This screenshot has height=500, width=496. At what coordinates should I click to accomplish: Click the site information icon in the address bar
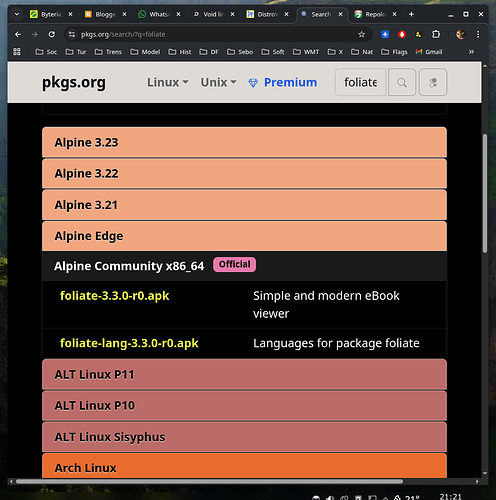(72, 34)
